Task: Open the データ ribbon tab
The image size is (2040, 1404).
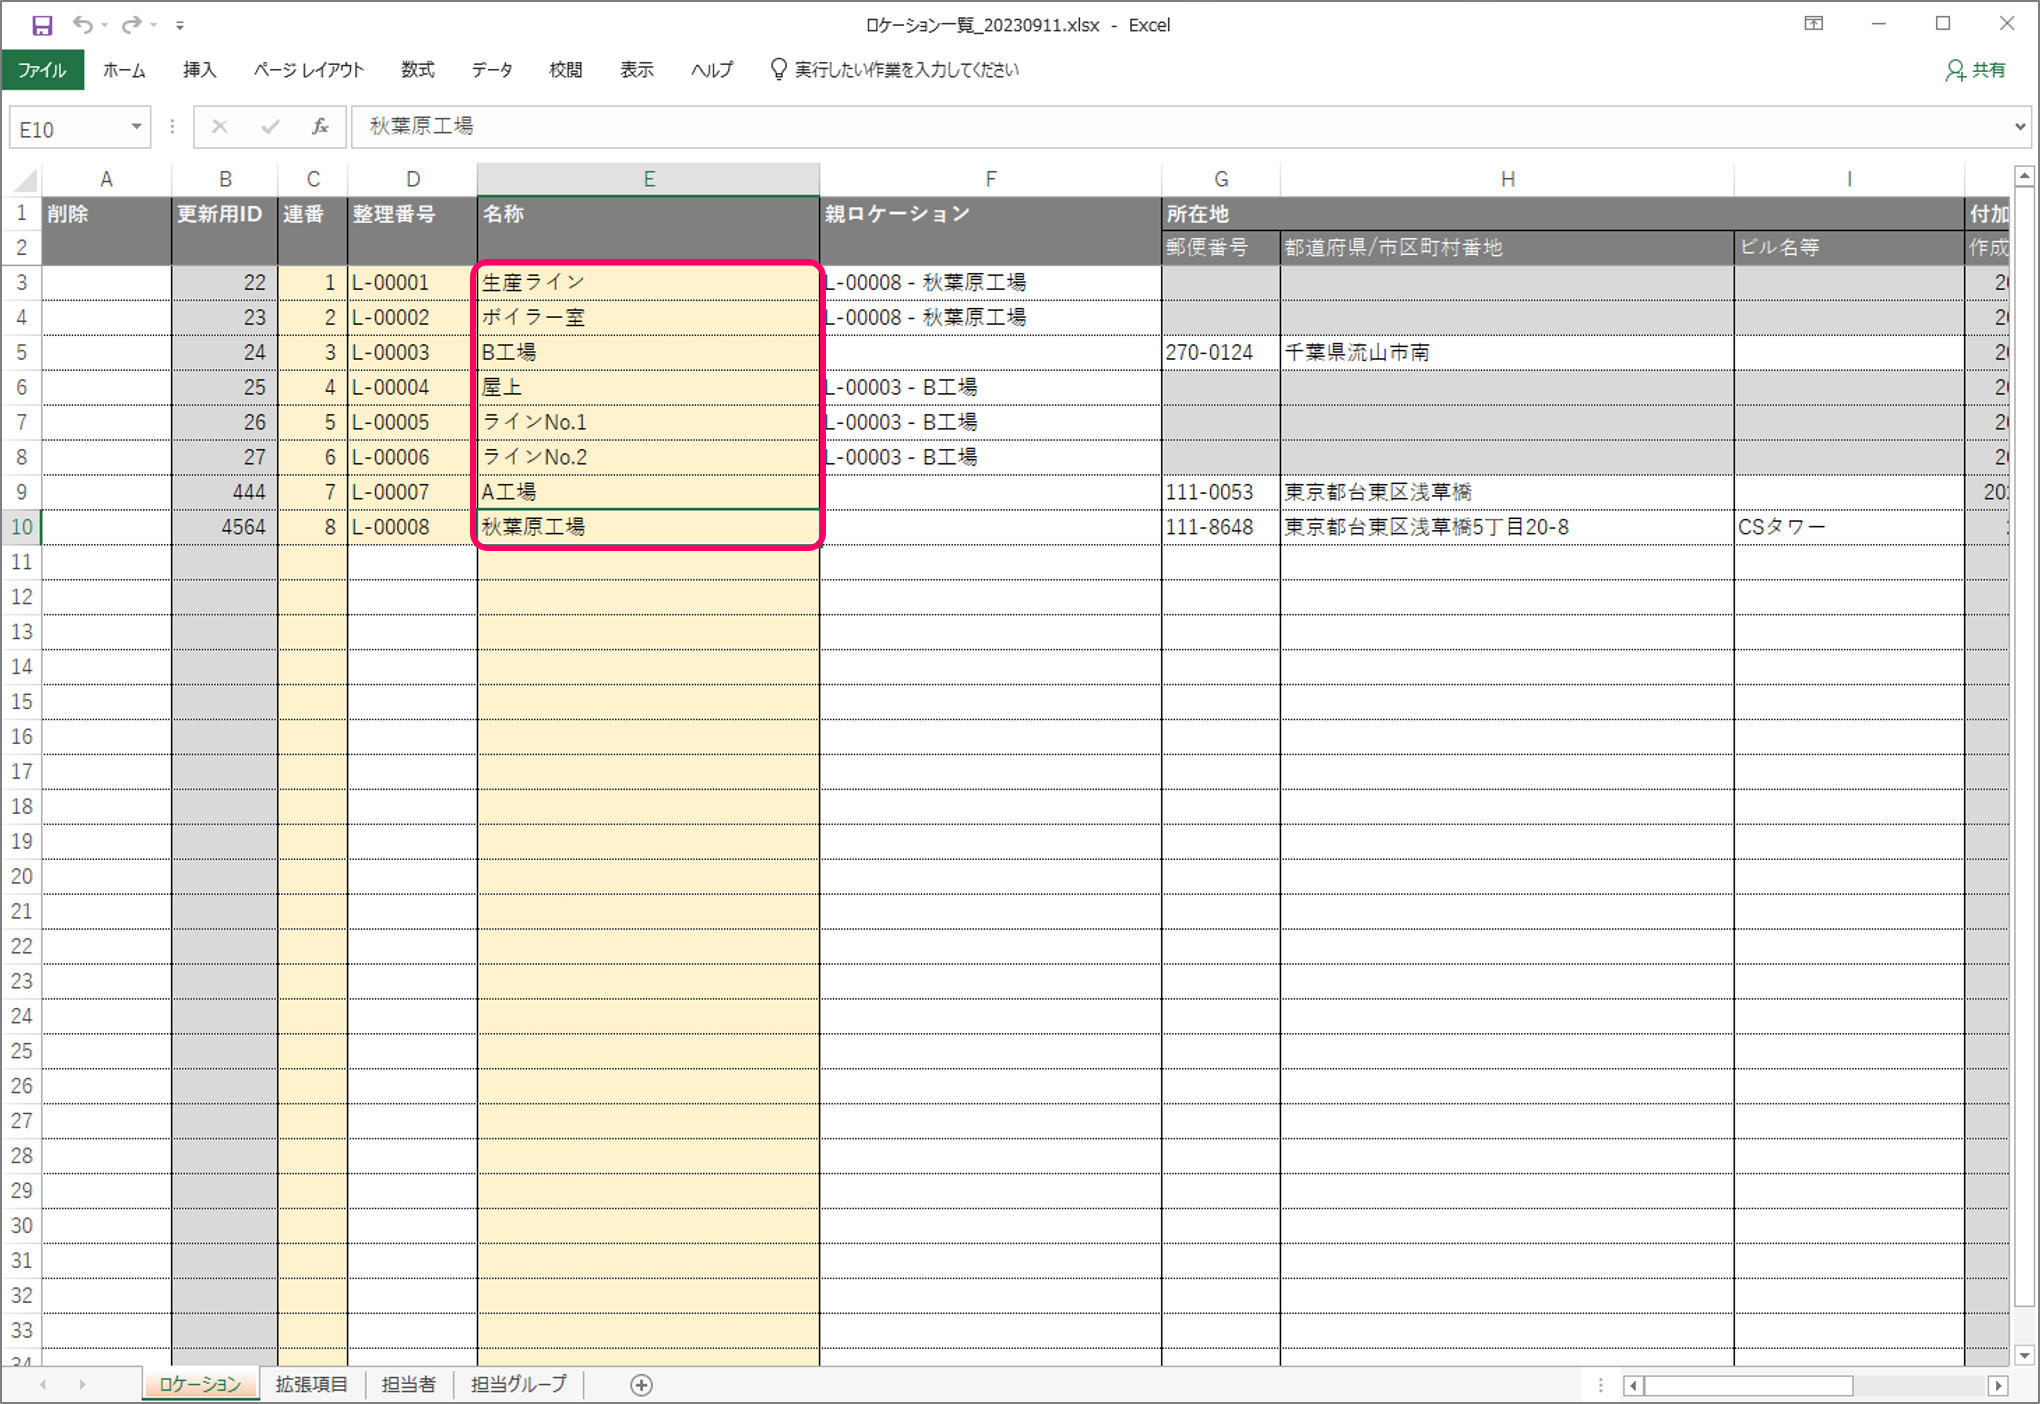Action: (492, 70)
